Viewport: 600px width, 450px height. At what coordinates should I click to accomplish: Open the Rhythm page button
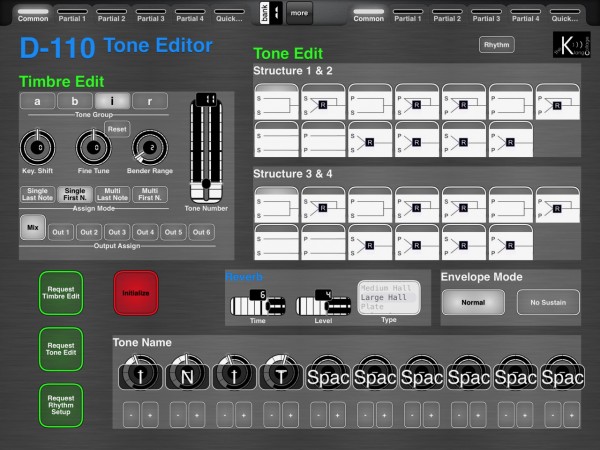click(x=496, y=45)
